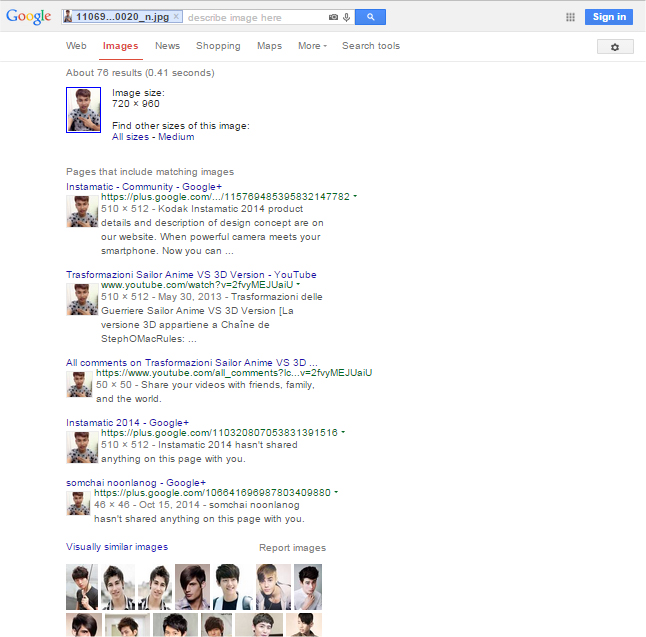Open the Maps tab
The width and height of the screenshot is (646, 637).
(269, 46)
